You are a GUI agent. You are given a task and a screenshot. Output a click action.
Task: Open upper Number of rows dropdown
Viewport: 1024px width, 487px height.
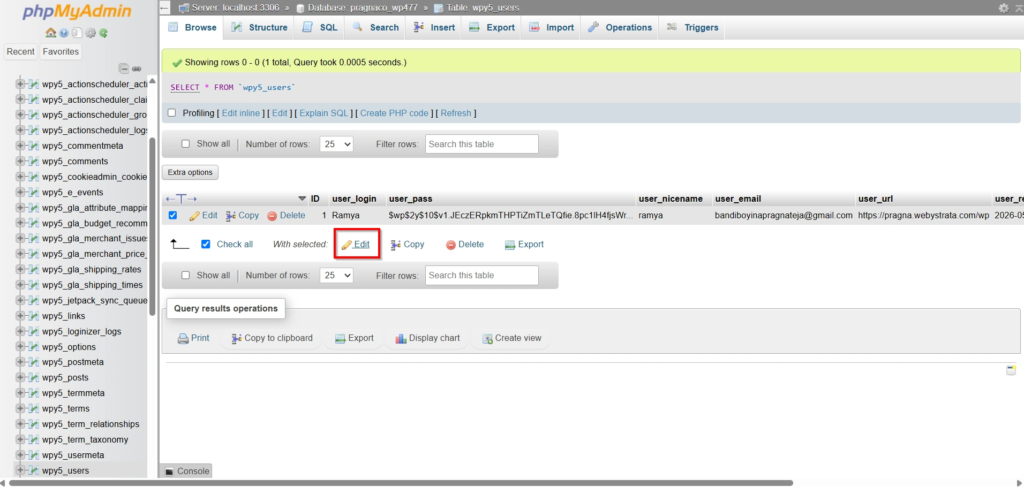pyautogui.click(x=336, y=144)
